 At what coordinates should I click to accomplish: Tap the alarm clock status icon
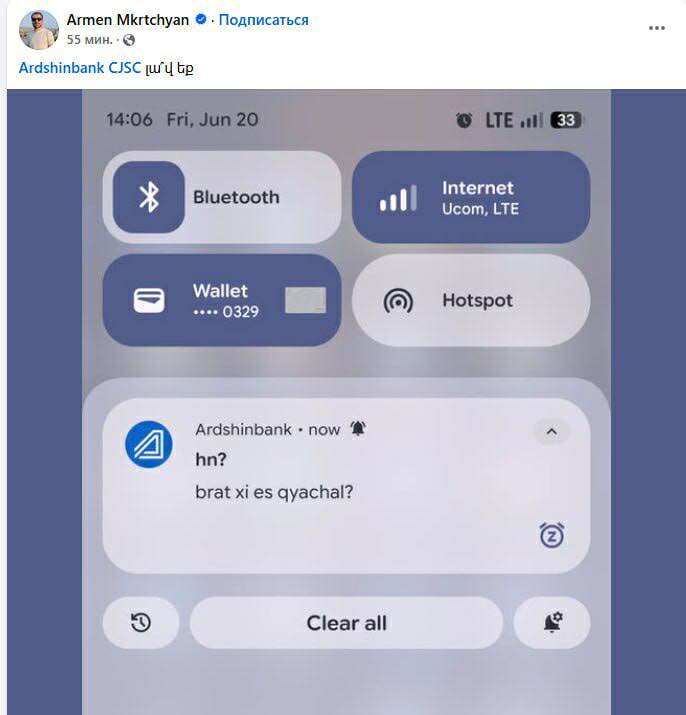pyautogui.click(x=464, y=120)
